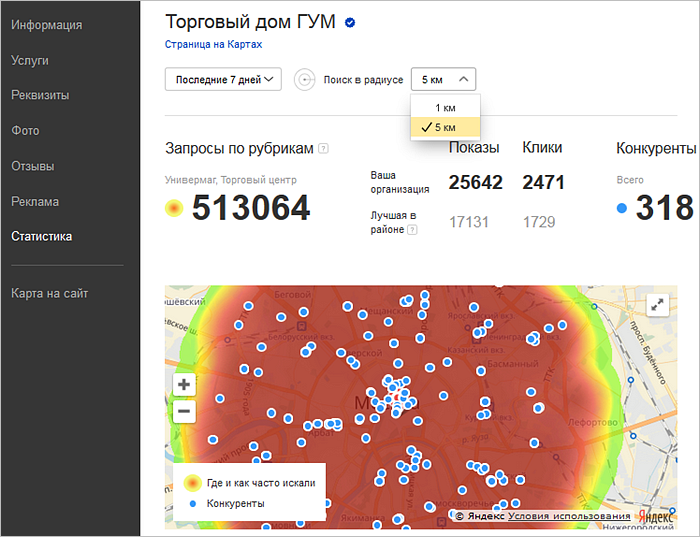Choose the 1 км option from the list
The height and width of the screenshot is (537, 700).
[x=445, y=108]
